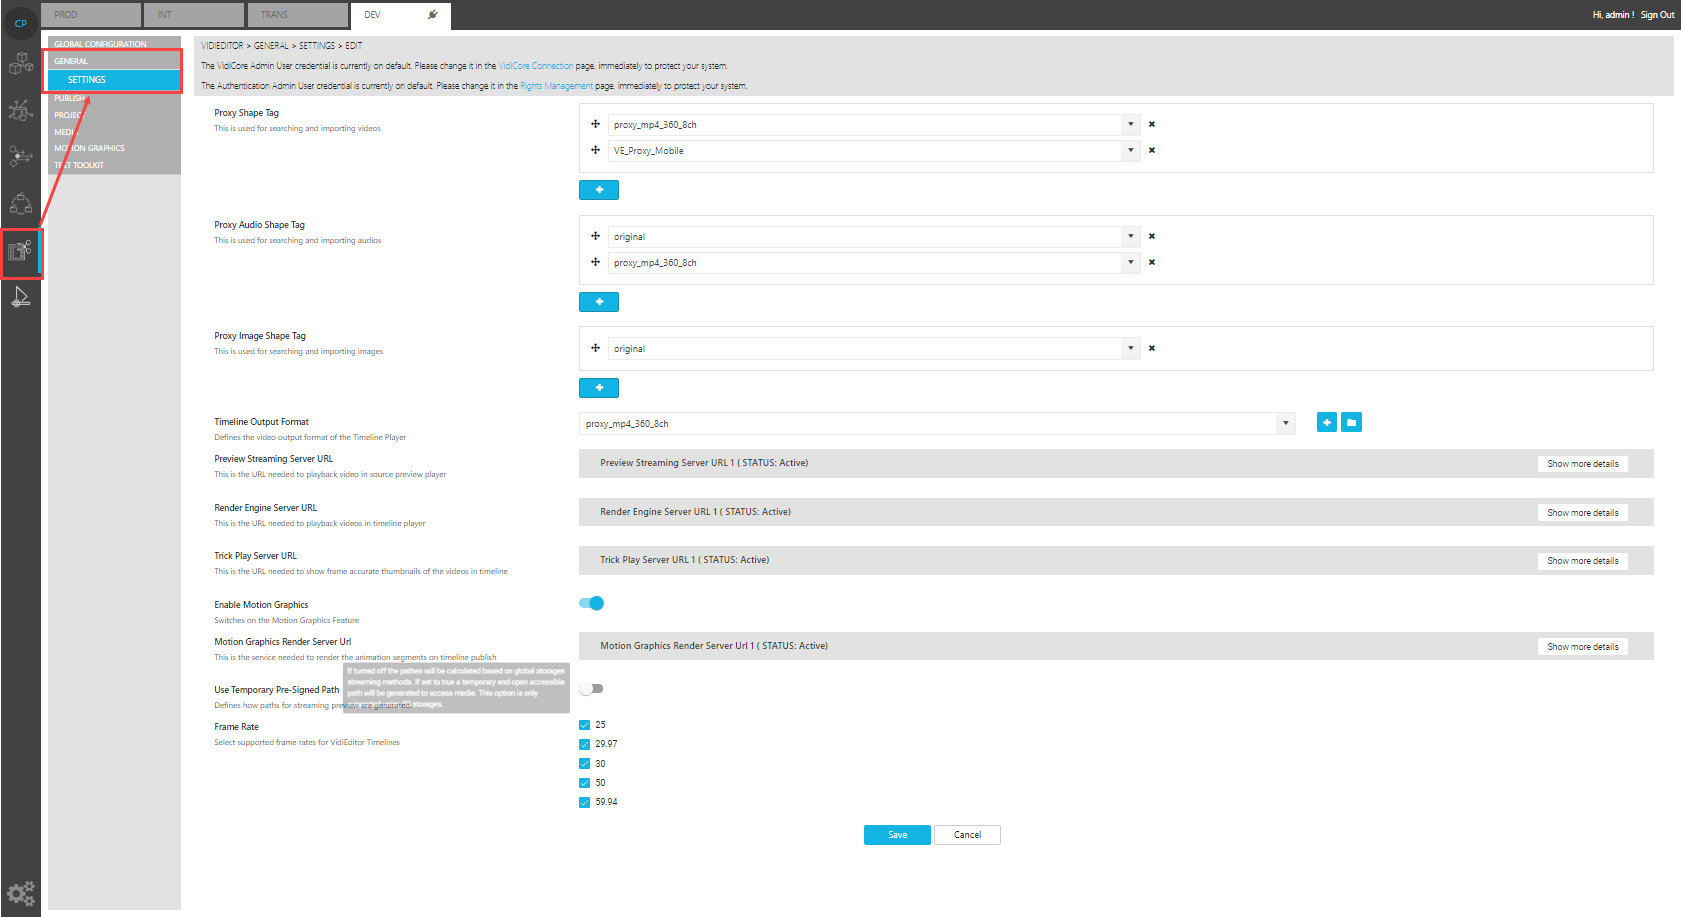Uncheck the 29.97 frame rate checkbox
1681x917 pixels.
(585, 744)
